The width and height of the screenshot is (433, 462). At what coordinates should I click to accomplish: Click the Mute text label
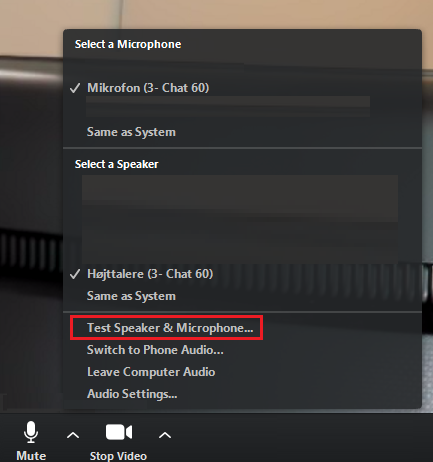pyautogui.click(x=31, y=456)
